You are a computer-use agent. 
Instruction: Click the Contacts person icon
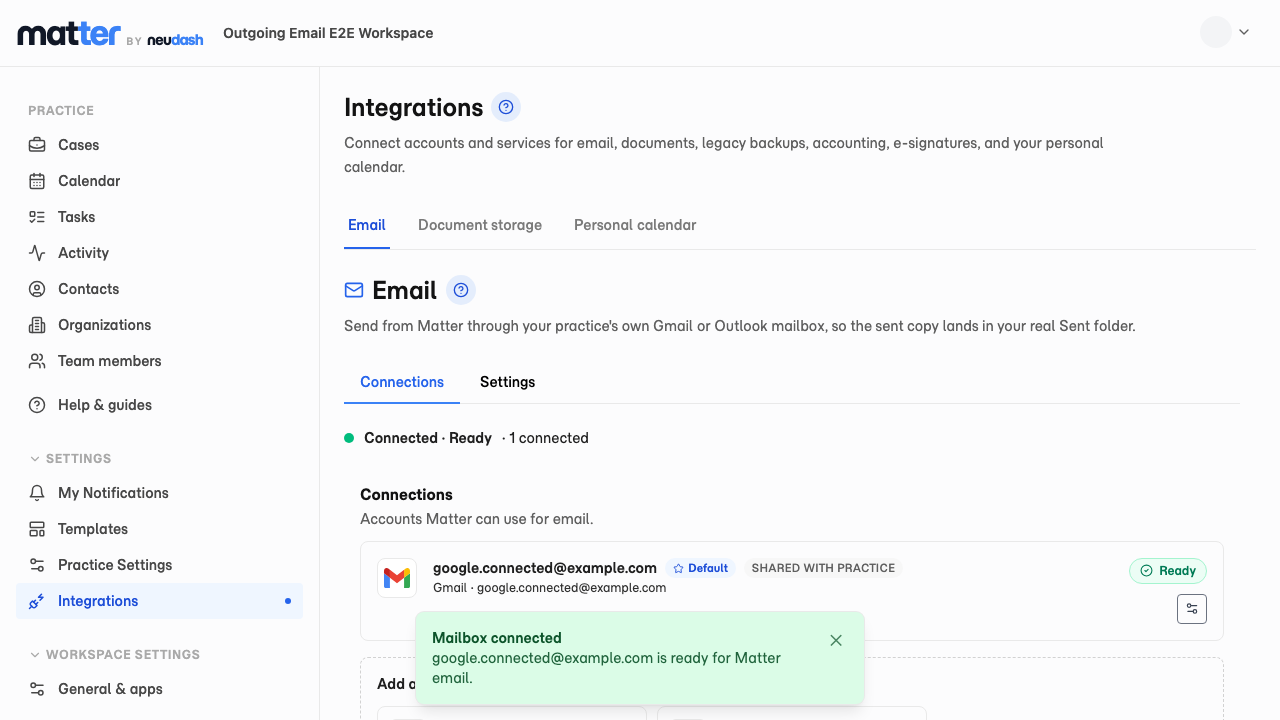pyautogui.click(x=37, y=289)
